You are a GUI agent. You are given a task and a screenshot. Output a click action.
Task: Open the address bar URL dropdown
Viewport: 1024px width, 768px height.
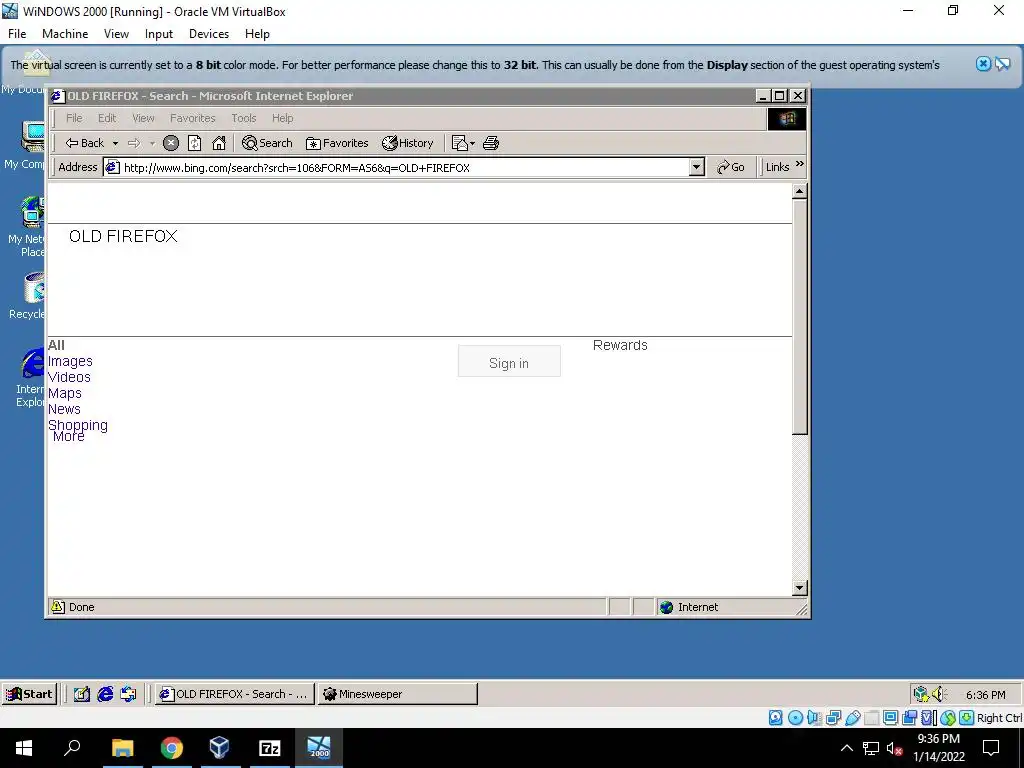pyautogui.click(x=697, y=167)
